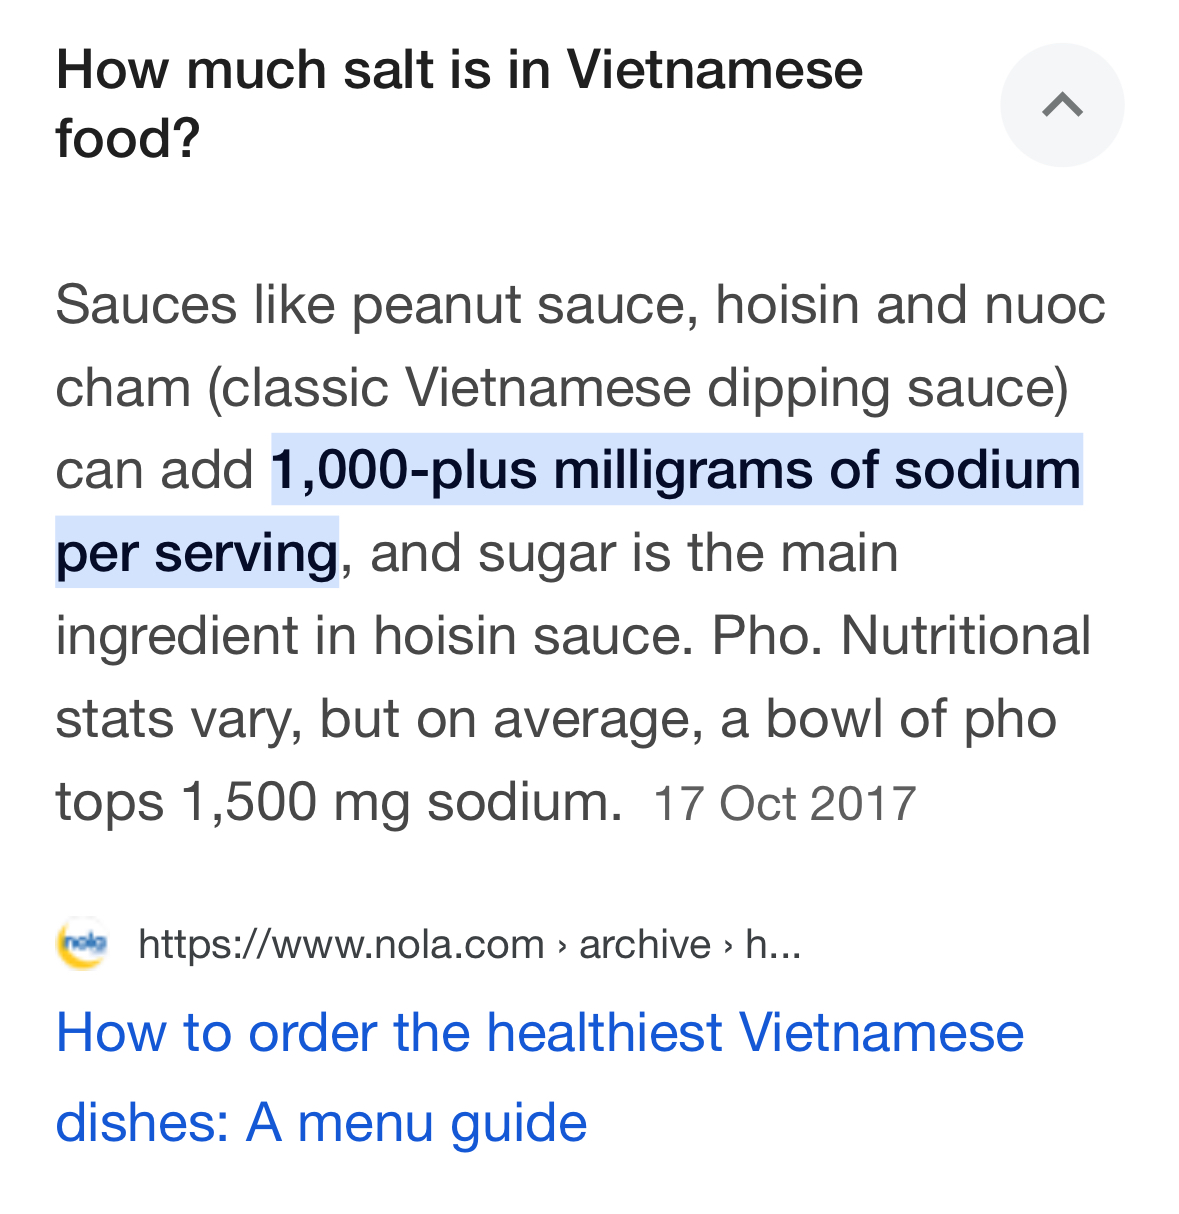Click the '17 Oct 2017' date label
1179x1214 pixels.
[x=785, y=804]
